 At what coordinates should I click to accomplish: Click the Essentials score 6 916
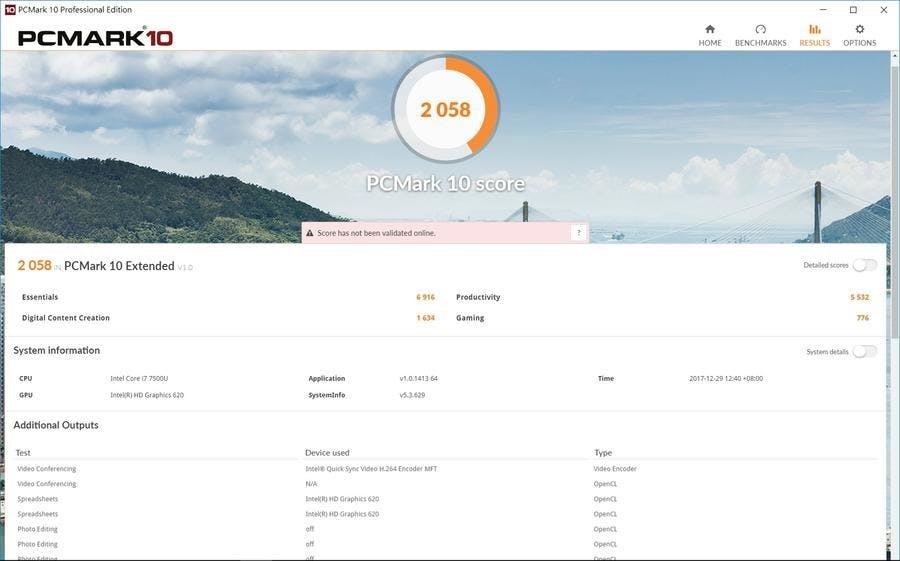click(425, 297)
